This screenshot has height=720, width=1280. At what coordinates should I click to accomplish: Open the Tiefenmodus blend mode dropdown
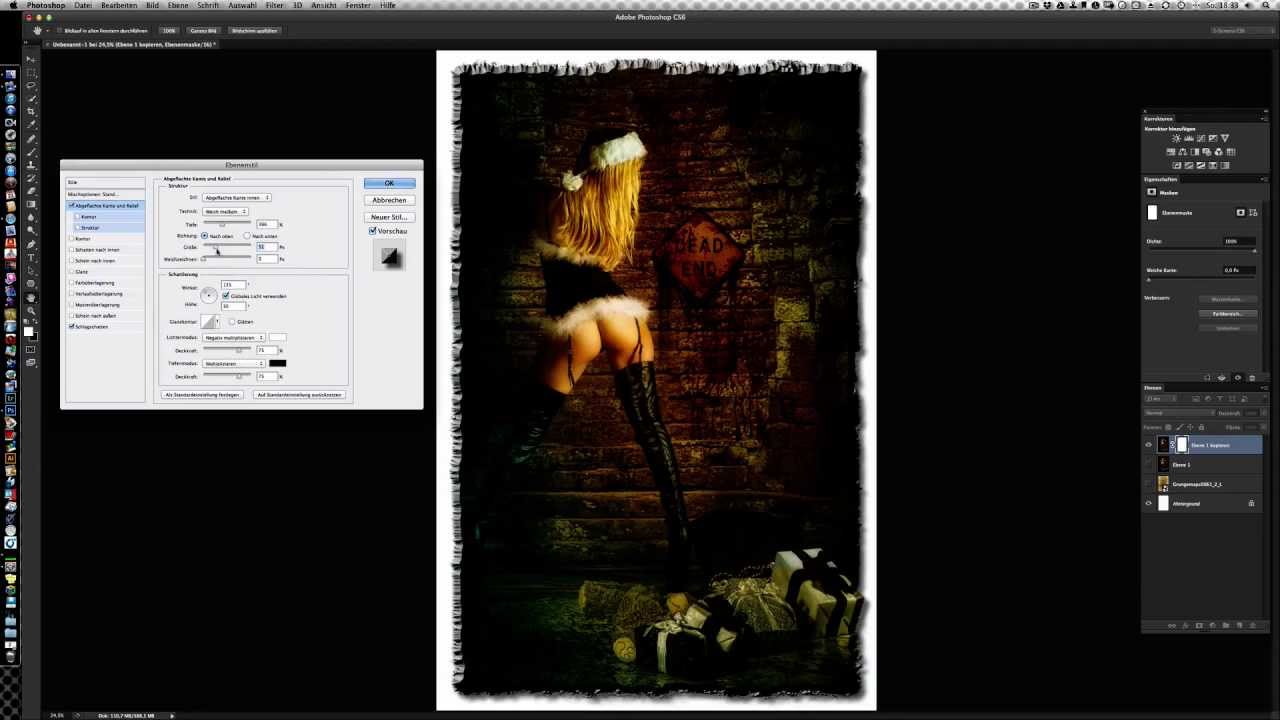[234, 363]
